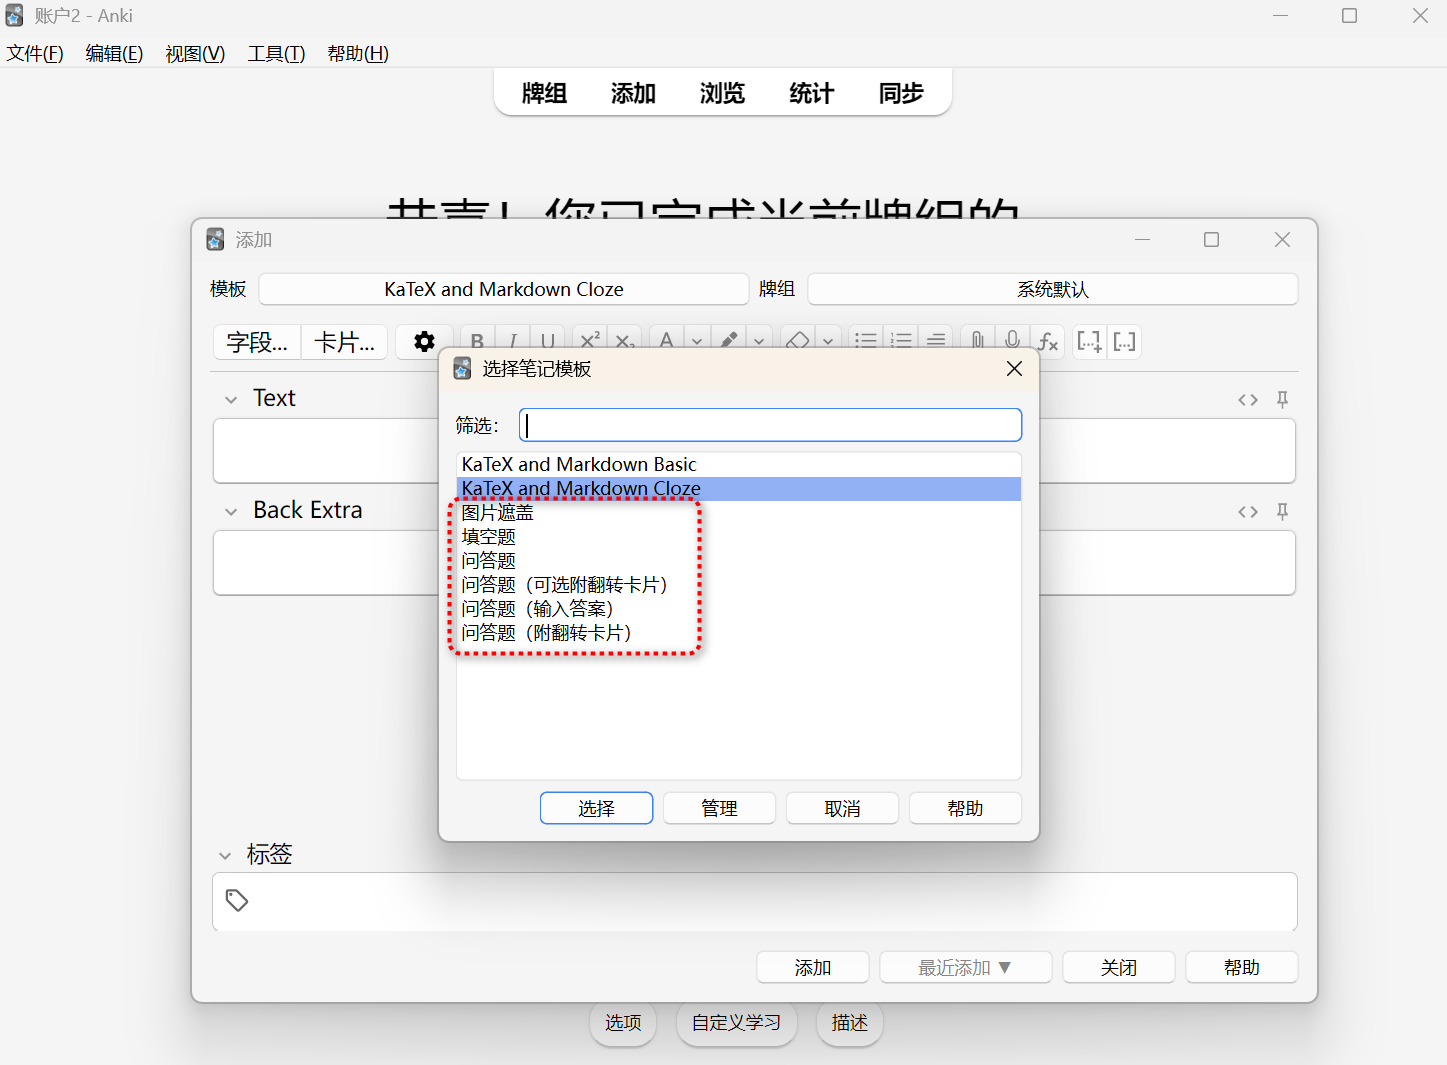Confirm with the 选择 button

pyautogui.click(x=596, y=808)
